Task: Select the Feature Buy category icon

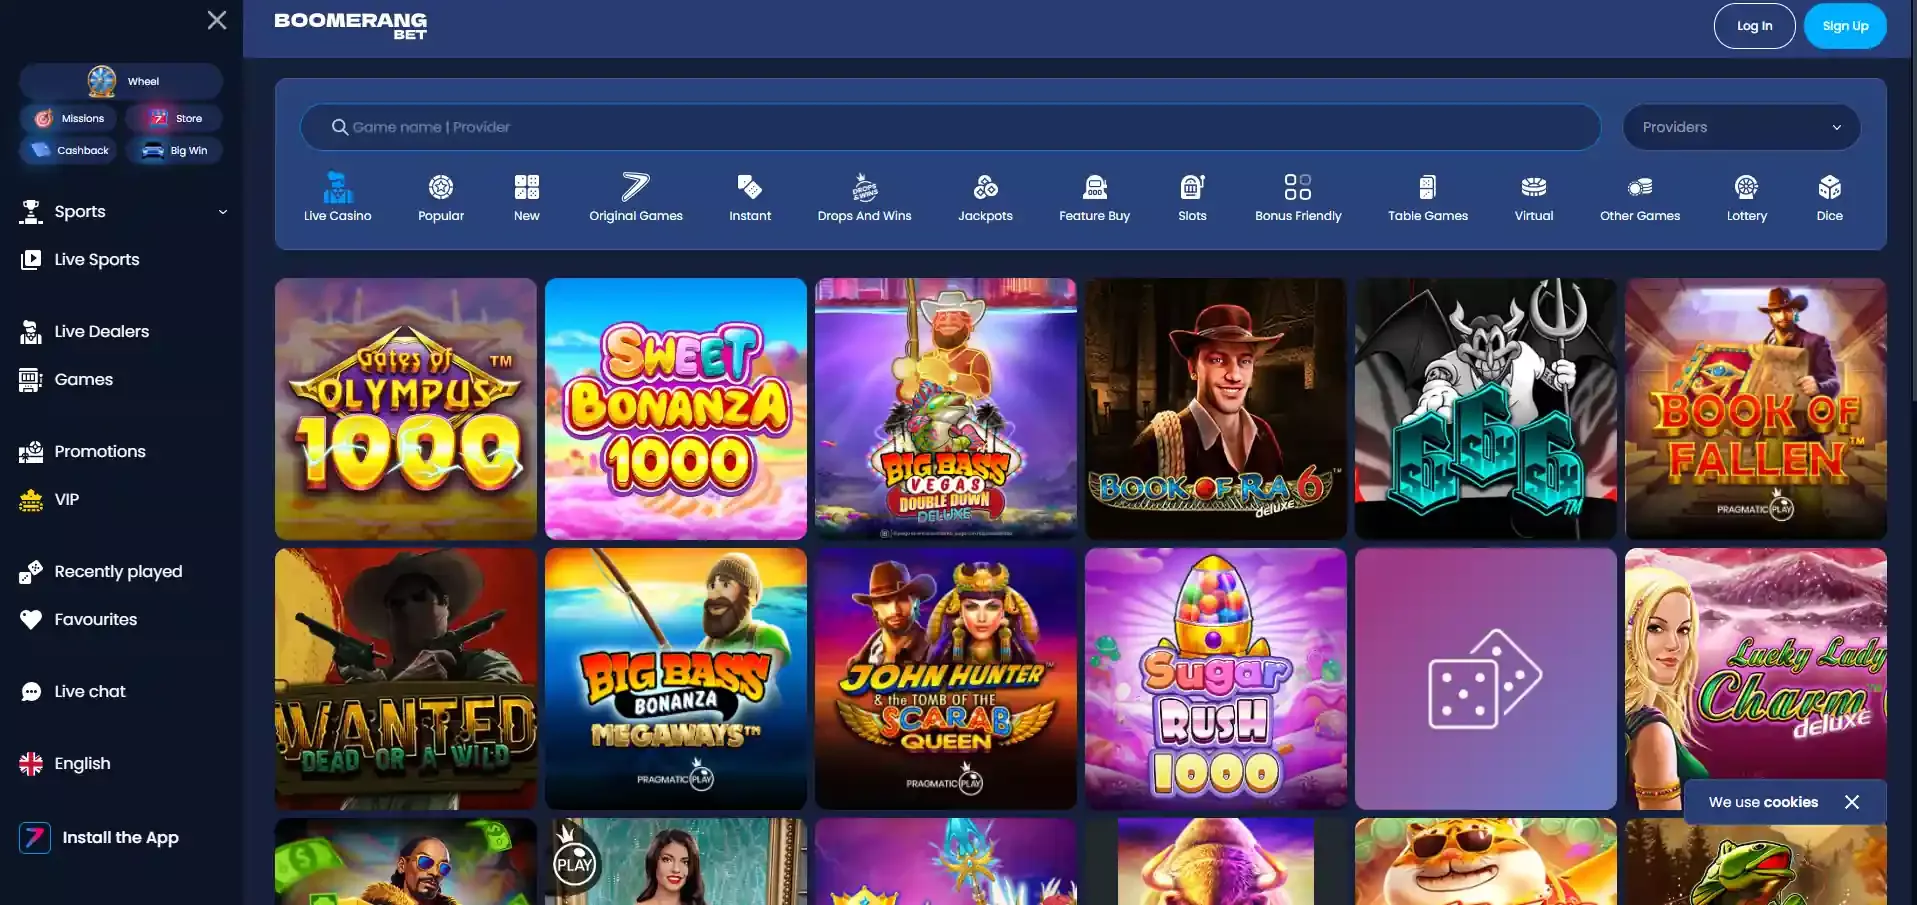Action: tap(1094, 196)
